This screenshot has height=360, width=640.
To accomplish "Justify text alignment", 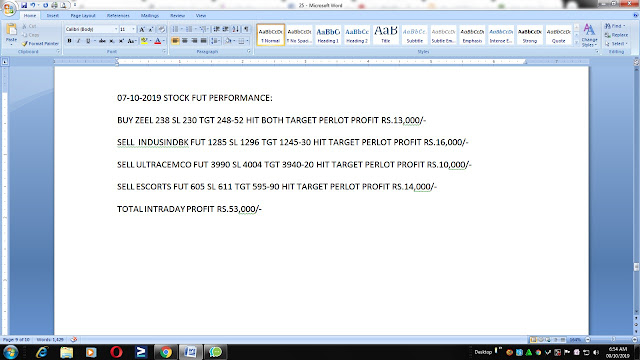I will coord(203,41).
